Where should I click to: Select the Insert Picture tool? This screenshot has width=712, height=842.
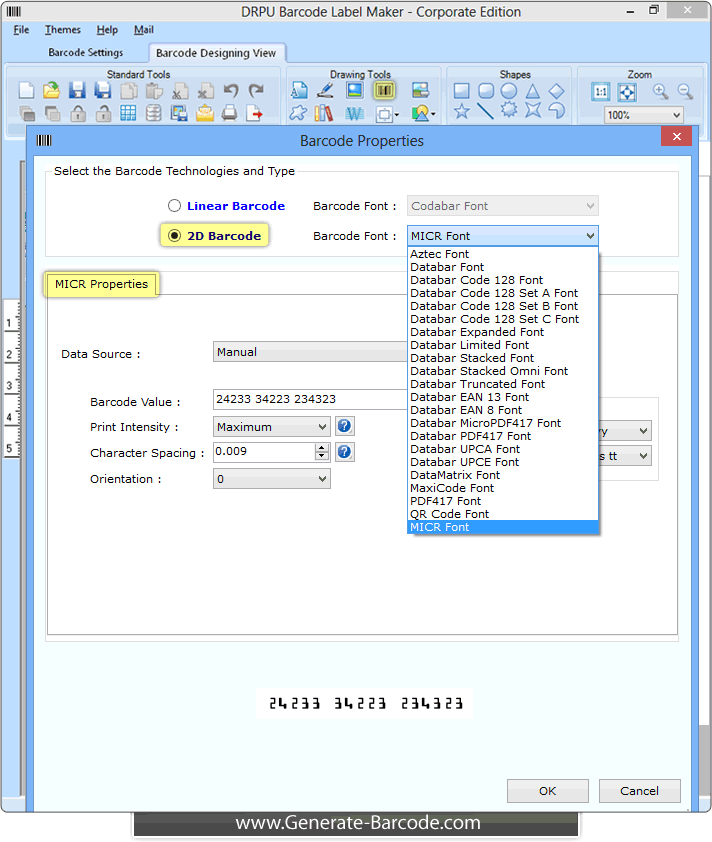click(354, 90)
